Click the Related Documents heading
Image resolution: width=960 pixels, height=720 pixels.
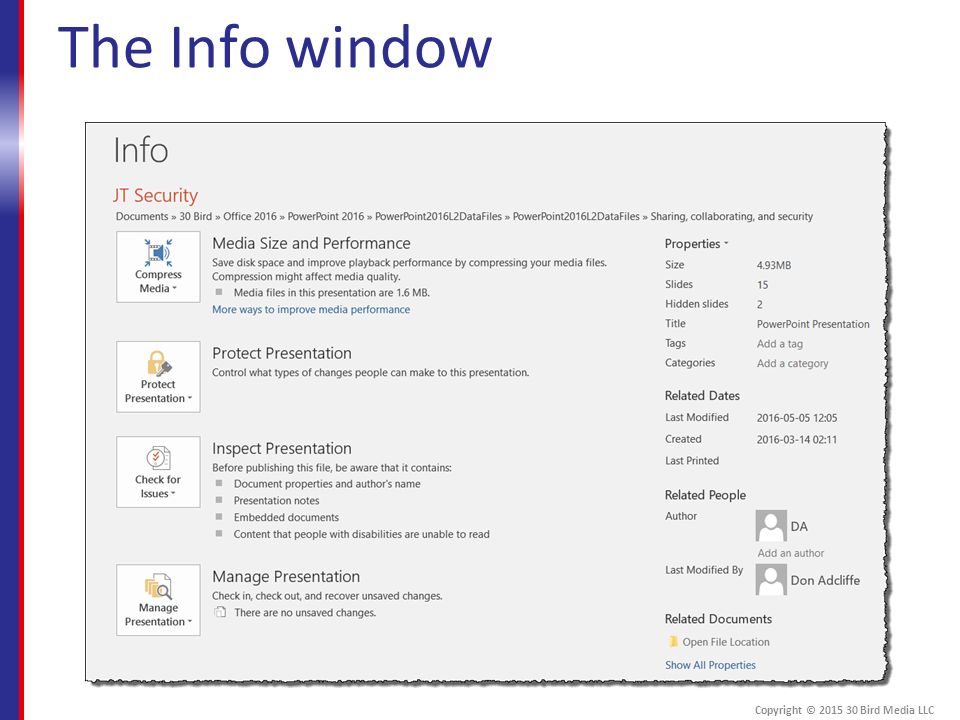coord(718,619)
